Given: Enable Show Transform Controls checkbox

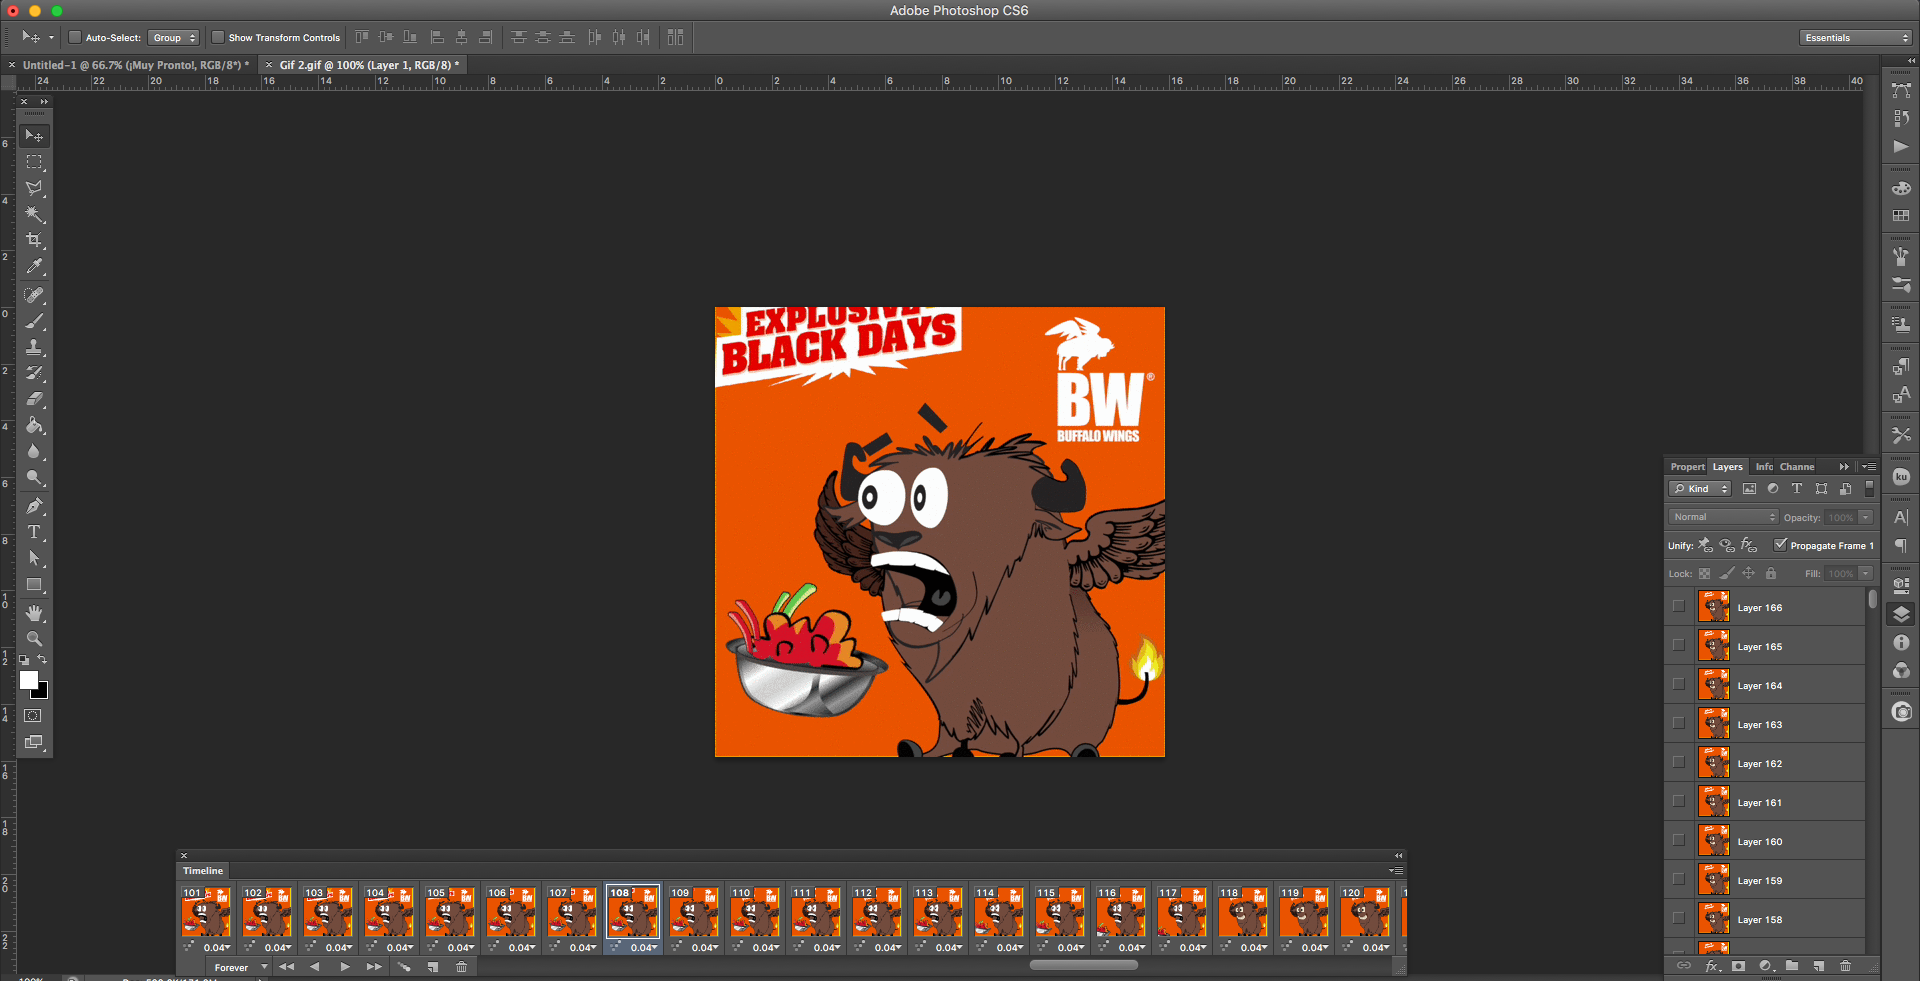Looking at the screenshot, I should 218,38.
